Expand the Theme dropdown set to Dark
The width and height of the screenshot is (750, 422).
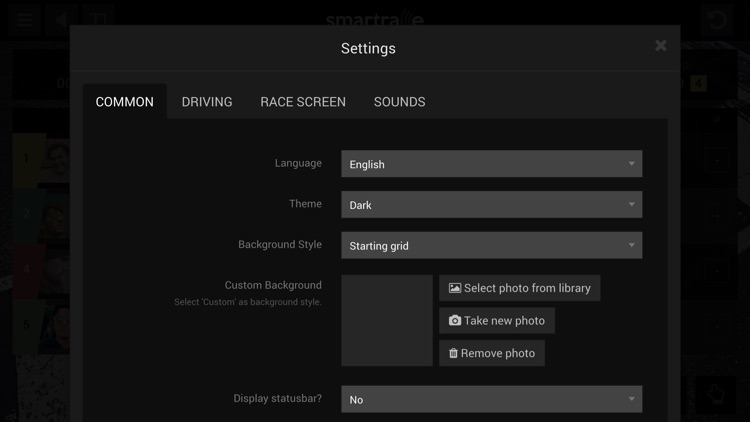[491, 205]
